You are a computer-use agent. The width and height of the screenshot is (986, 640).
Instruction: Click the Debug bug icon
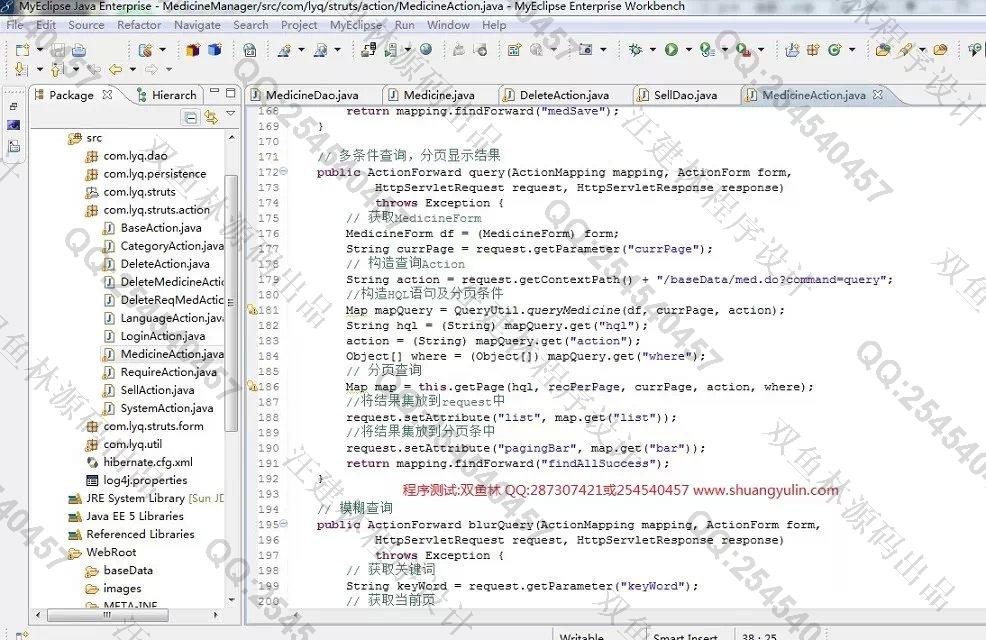click(635, 49)
